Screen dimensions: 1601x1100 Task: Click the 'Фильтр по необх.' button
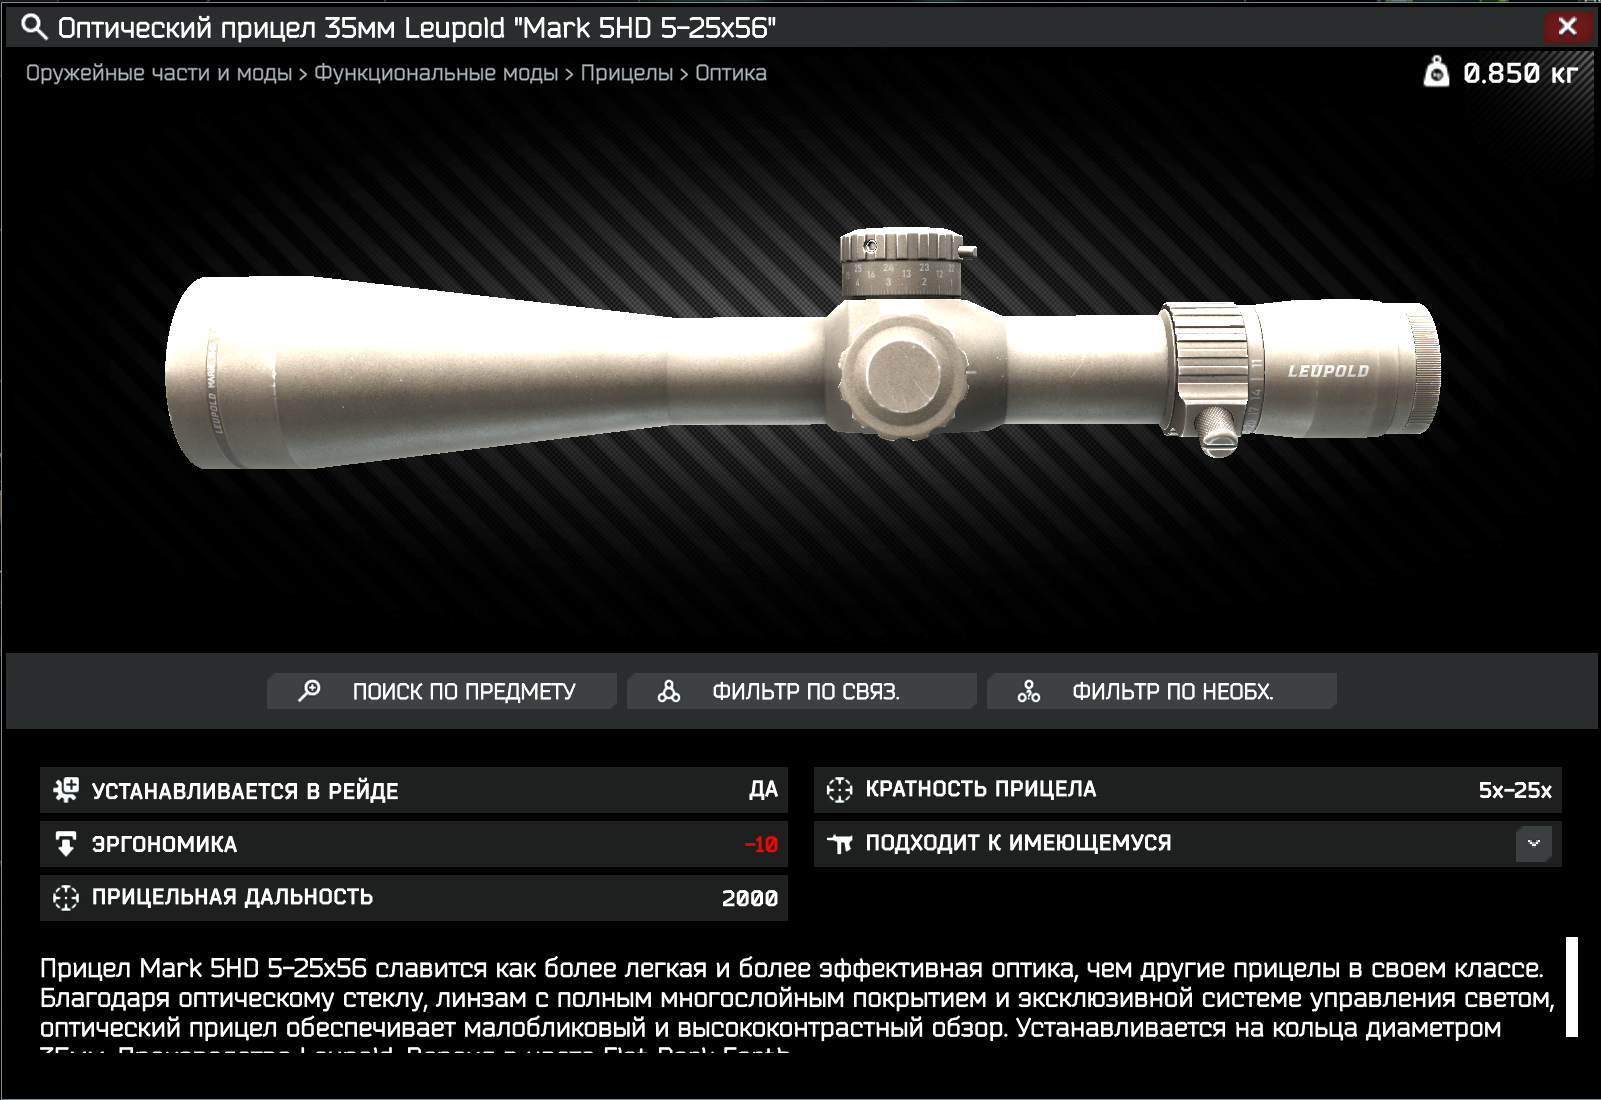click(x=1161, y=691)
